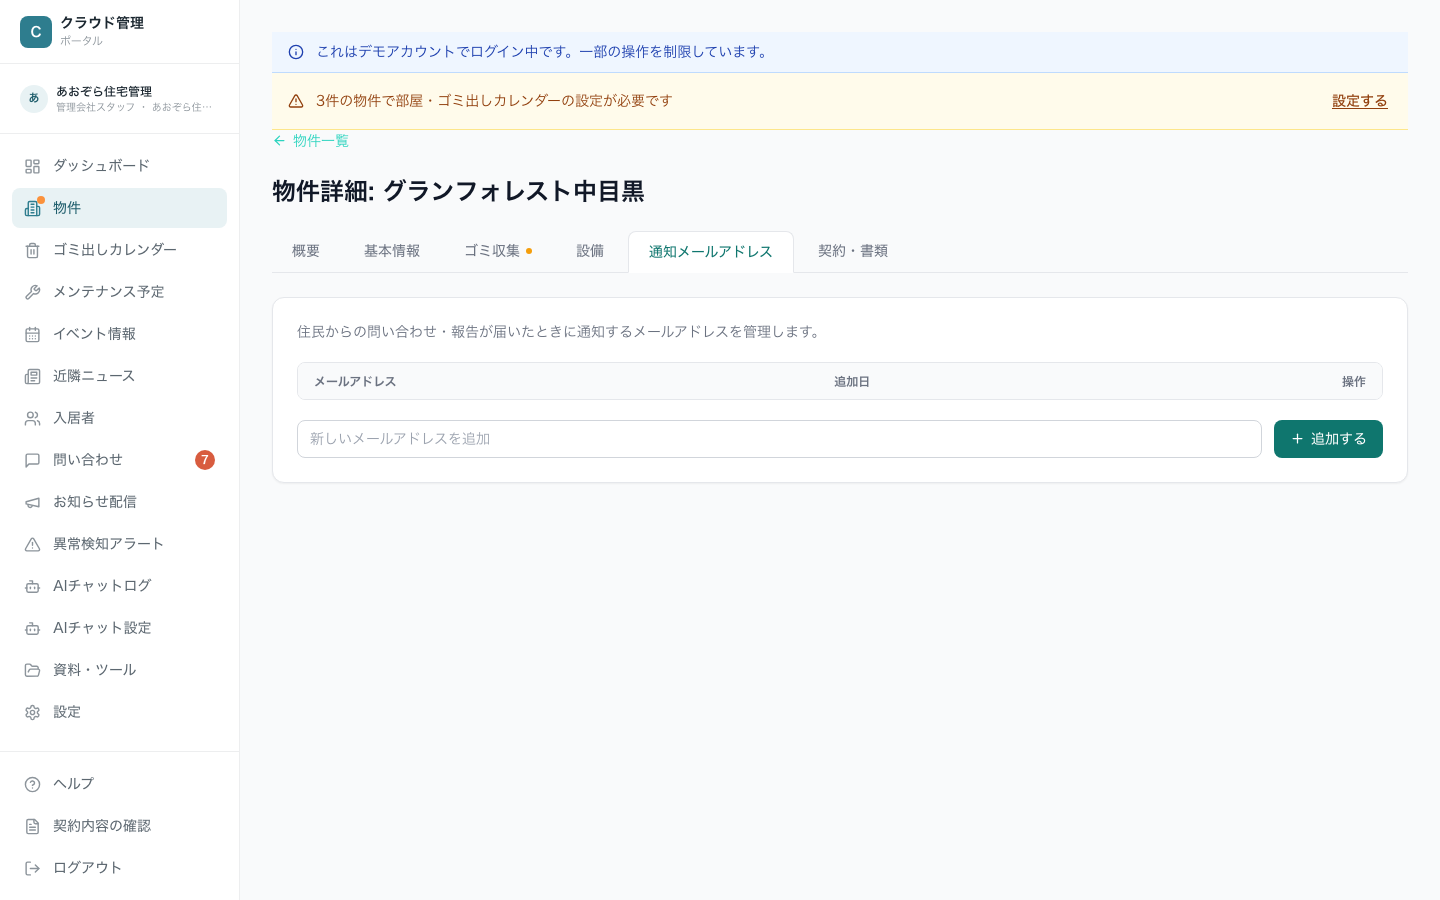Viewport: 1440px width, 900px height.
Task: Click the ログアウト menu item
Action: coord(120,868)
